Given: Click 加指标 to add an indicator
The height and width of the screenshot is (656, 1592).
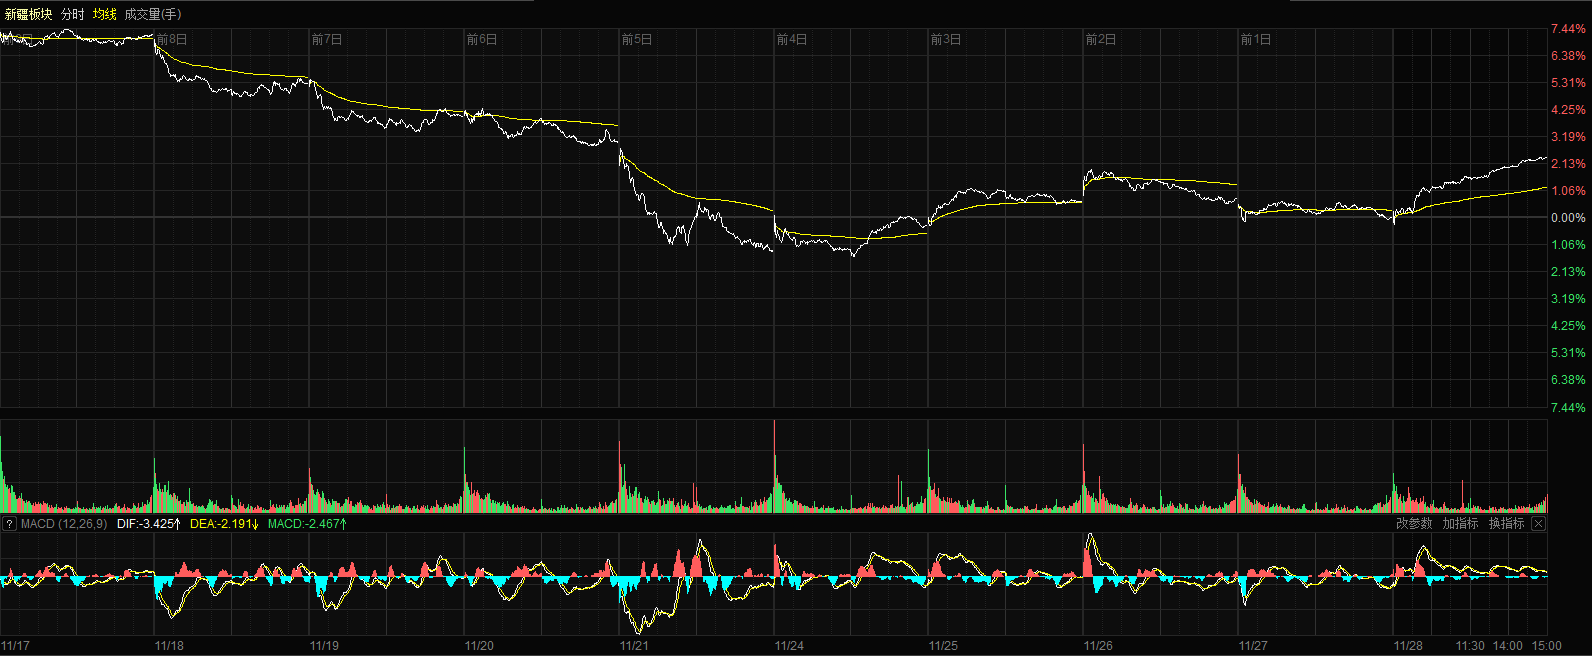Looking at the screenshot, I should pos(1460,524).
